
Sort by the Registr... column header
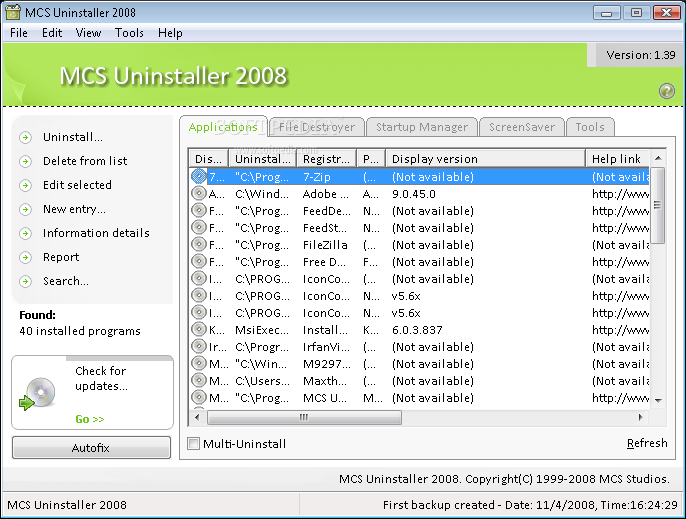click(x=327, y=159)
